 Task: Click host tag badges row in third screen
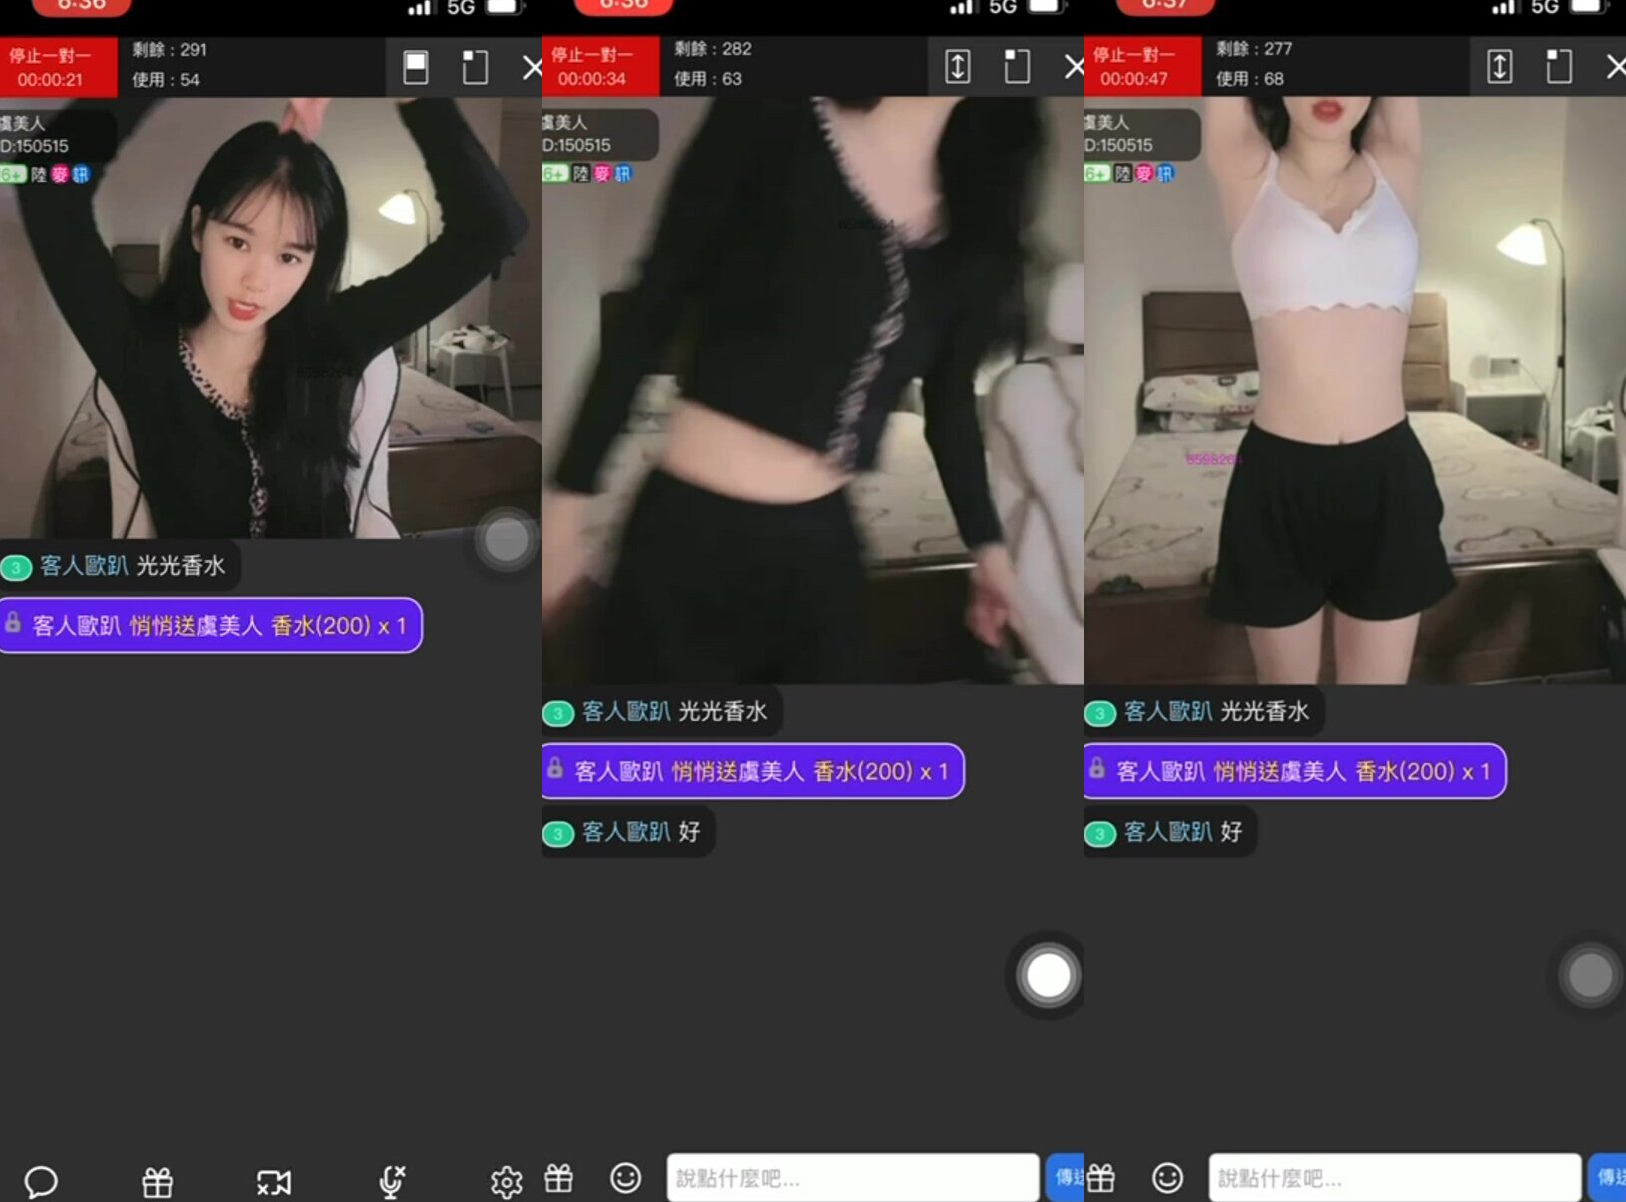(x=1129, y=174)
